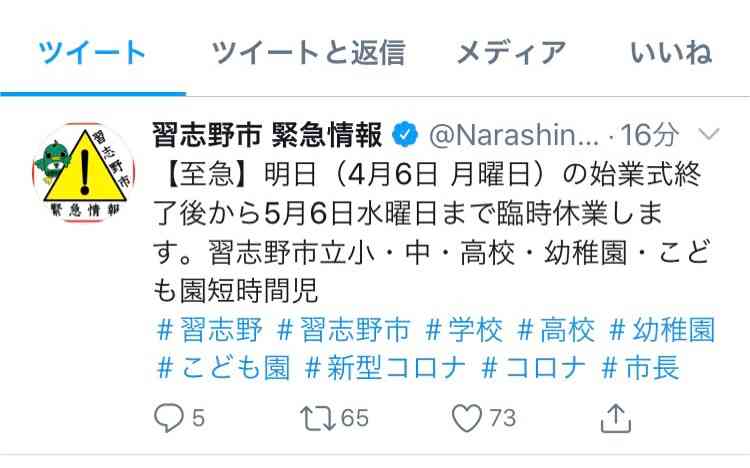
Task: Open the #市長 hashtag
Action: coord(640,368)
